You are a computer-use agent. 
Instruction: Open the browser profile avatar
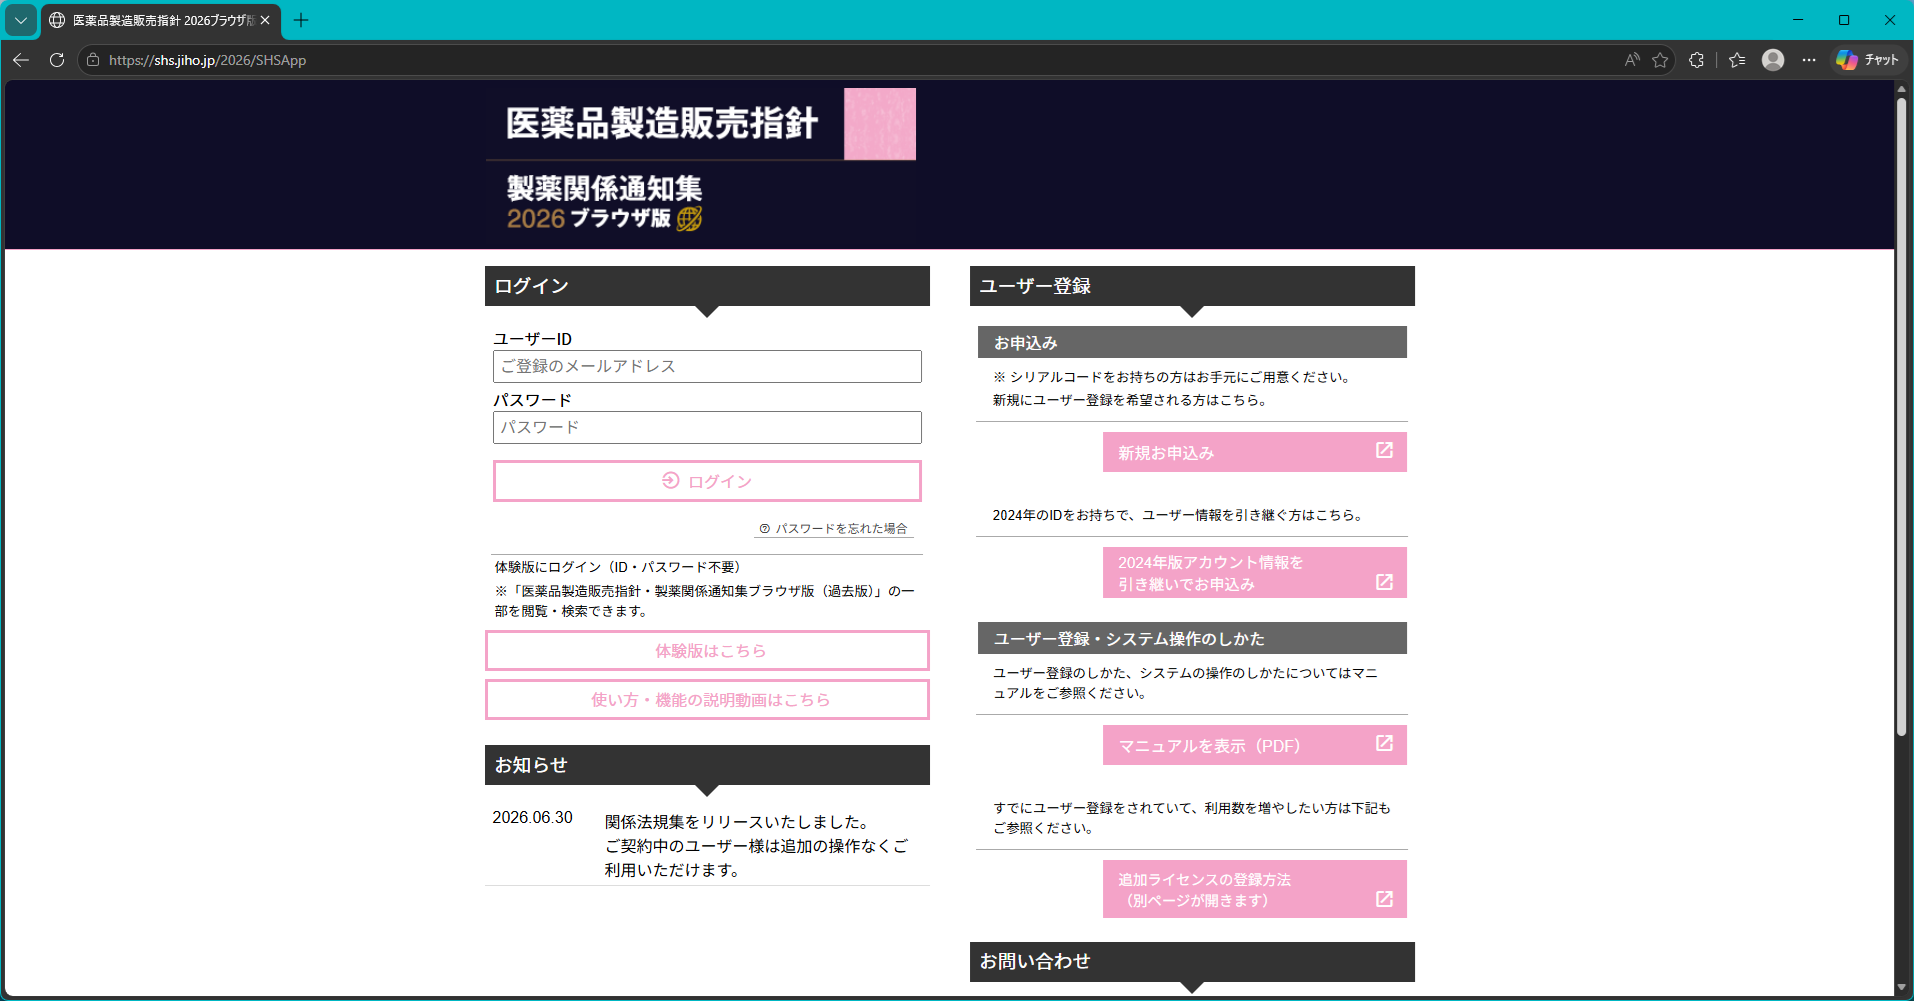pos(1773,60)
